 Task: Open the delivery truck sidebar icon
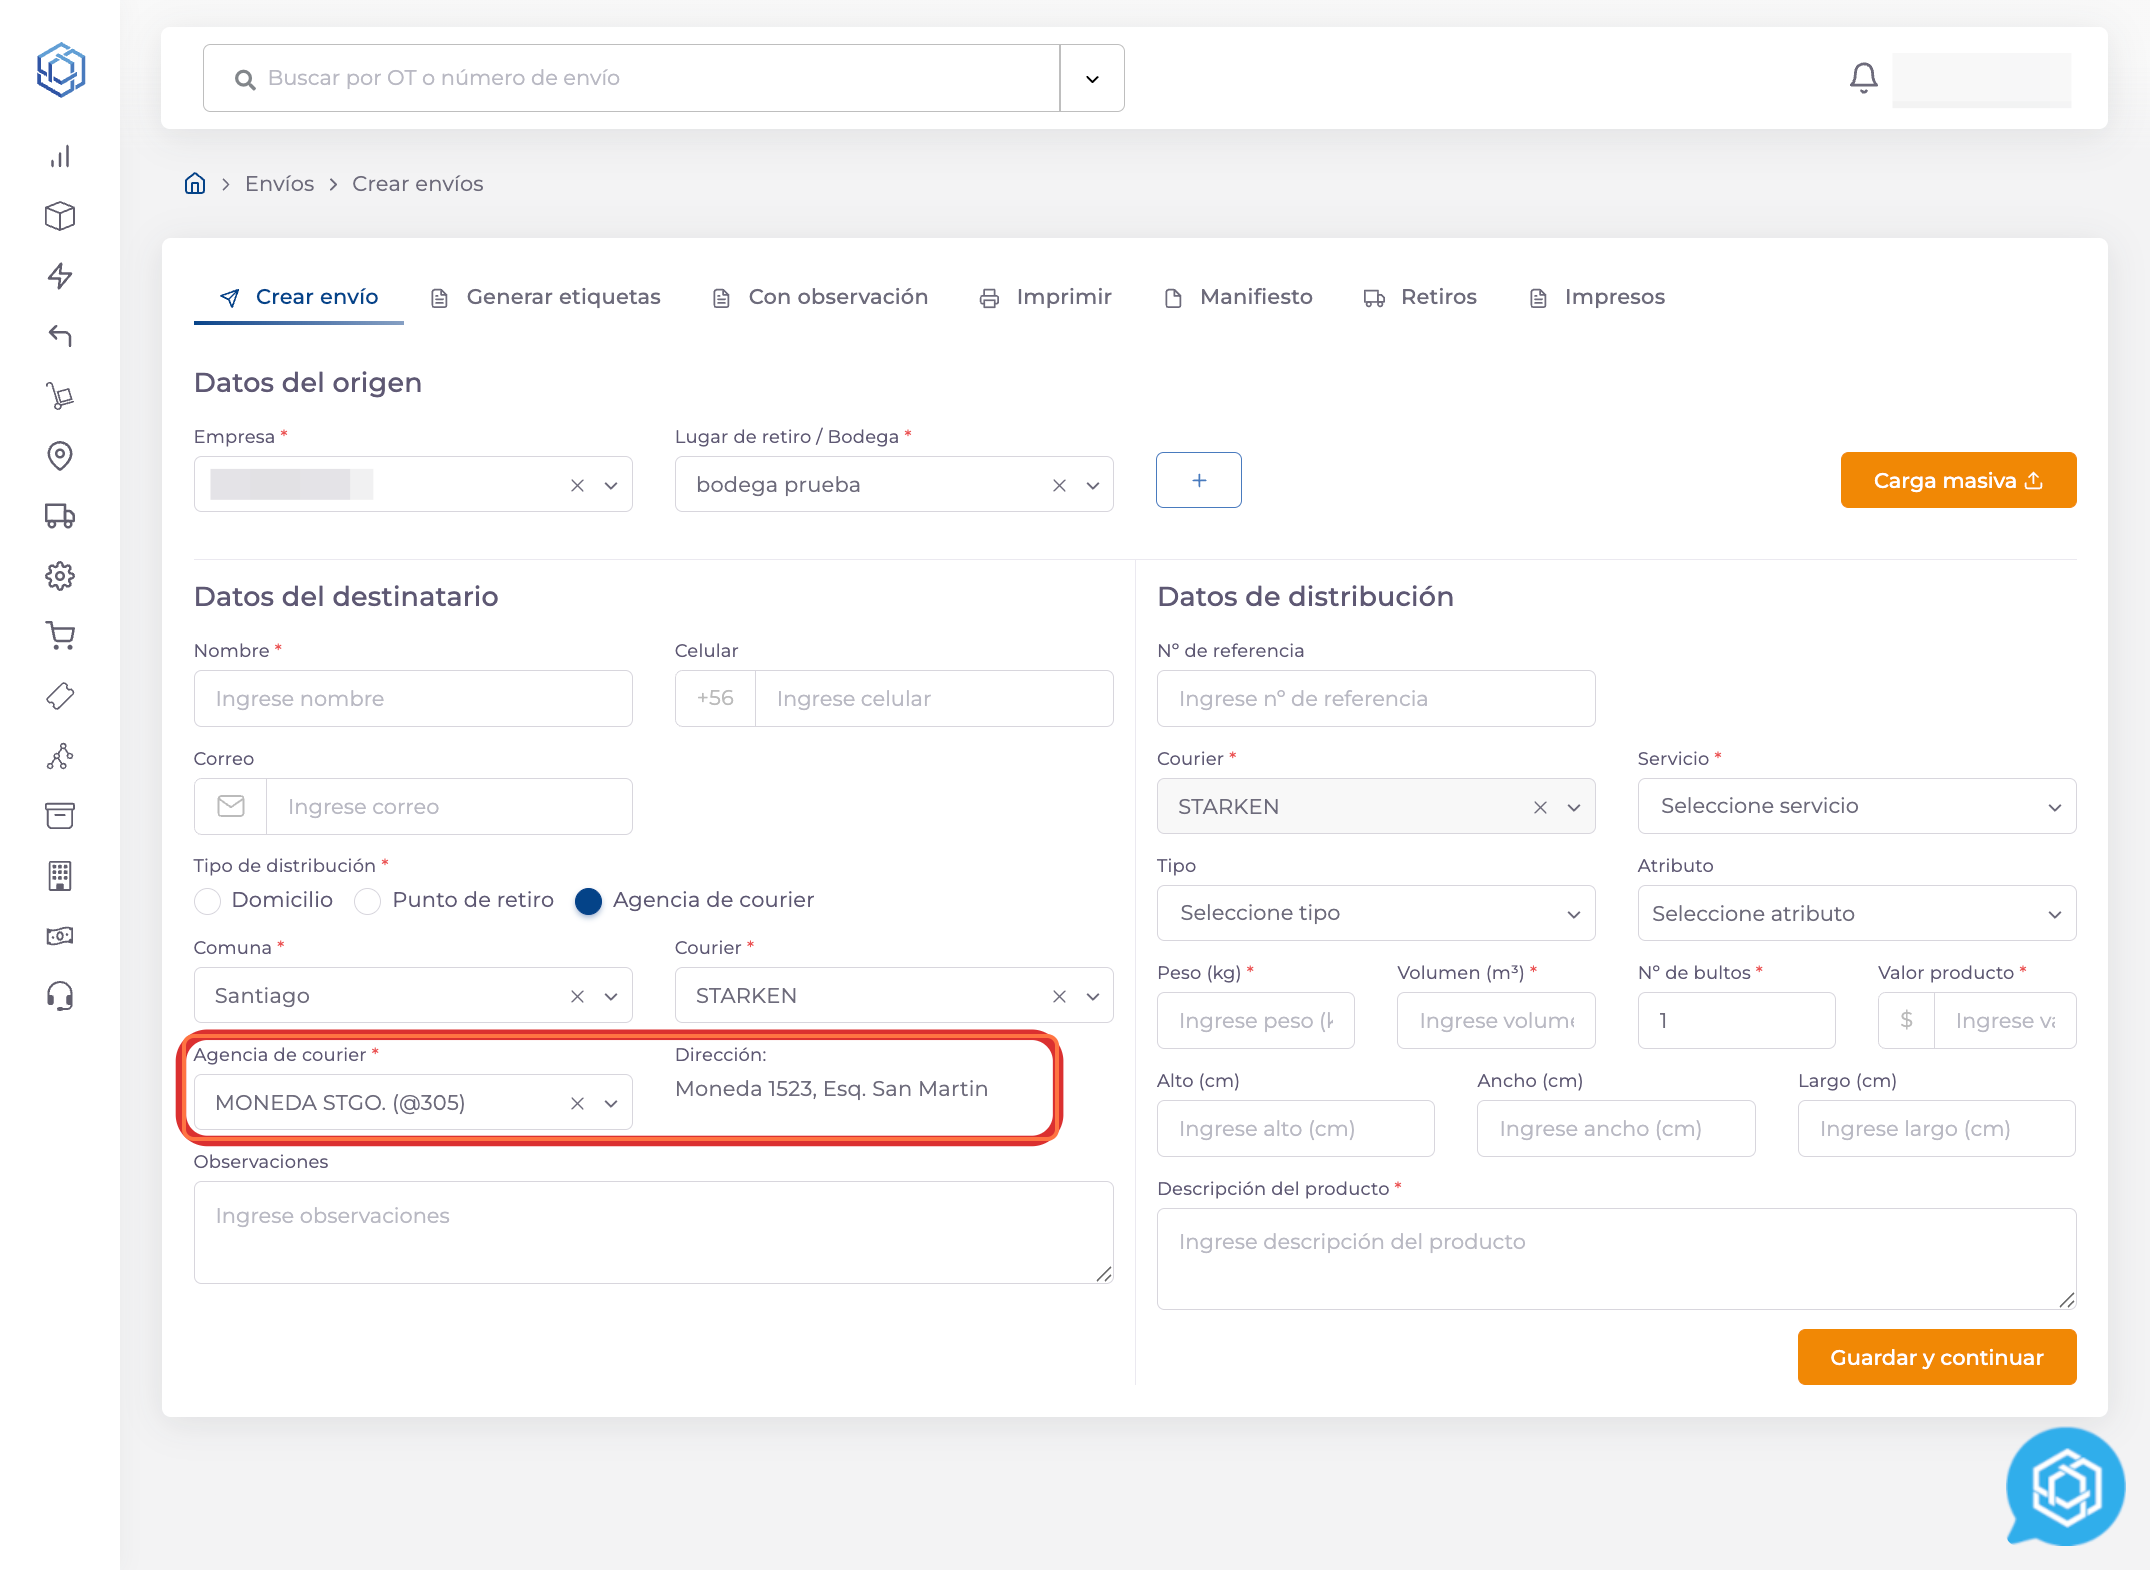pyautogui.click(x=60, y=516)
